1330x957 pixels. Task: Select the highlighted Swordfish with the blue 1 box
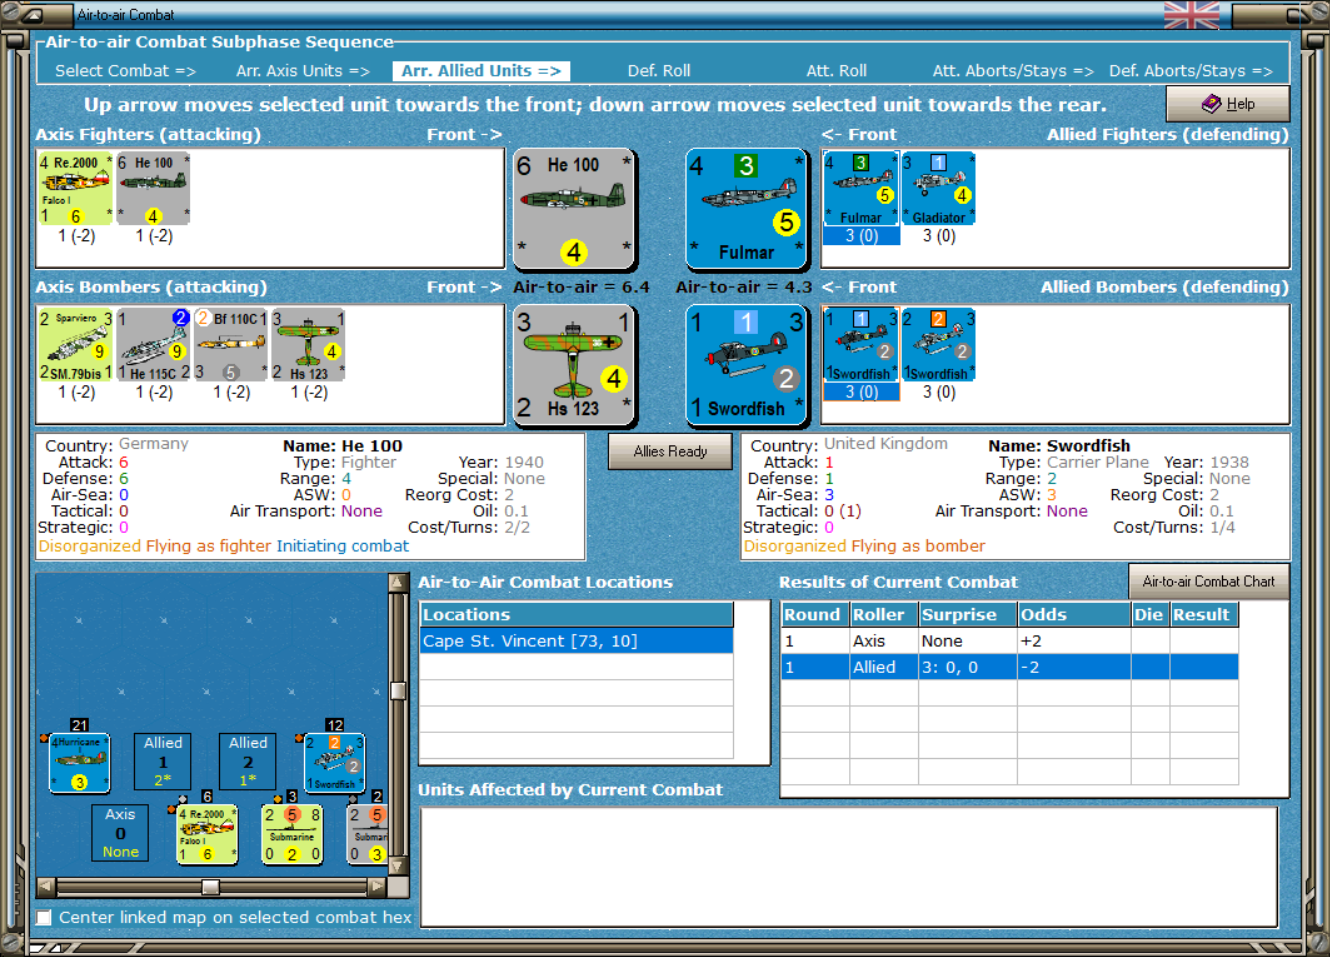(861, 345)
